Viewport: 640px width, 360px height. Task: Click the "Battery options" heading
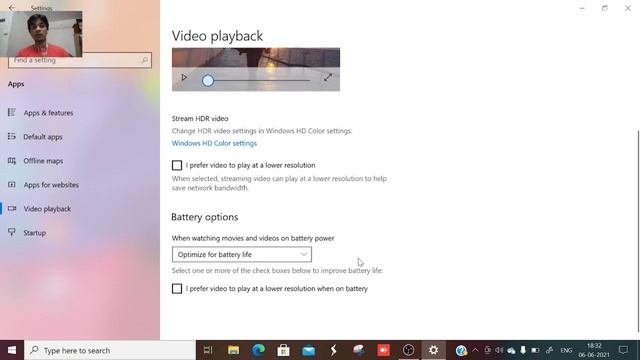pos(204,217)
